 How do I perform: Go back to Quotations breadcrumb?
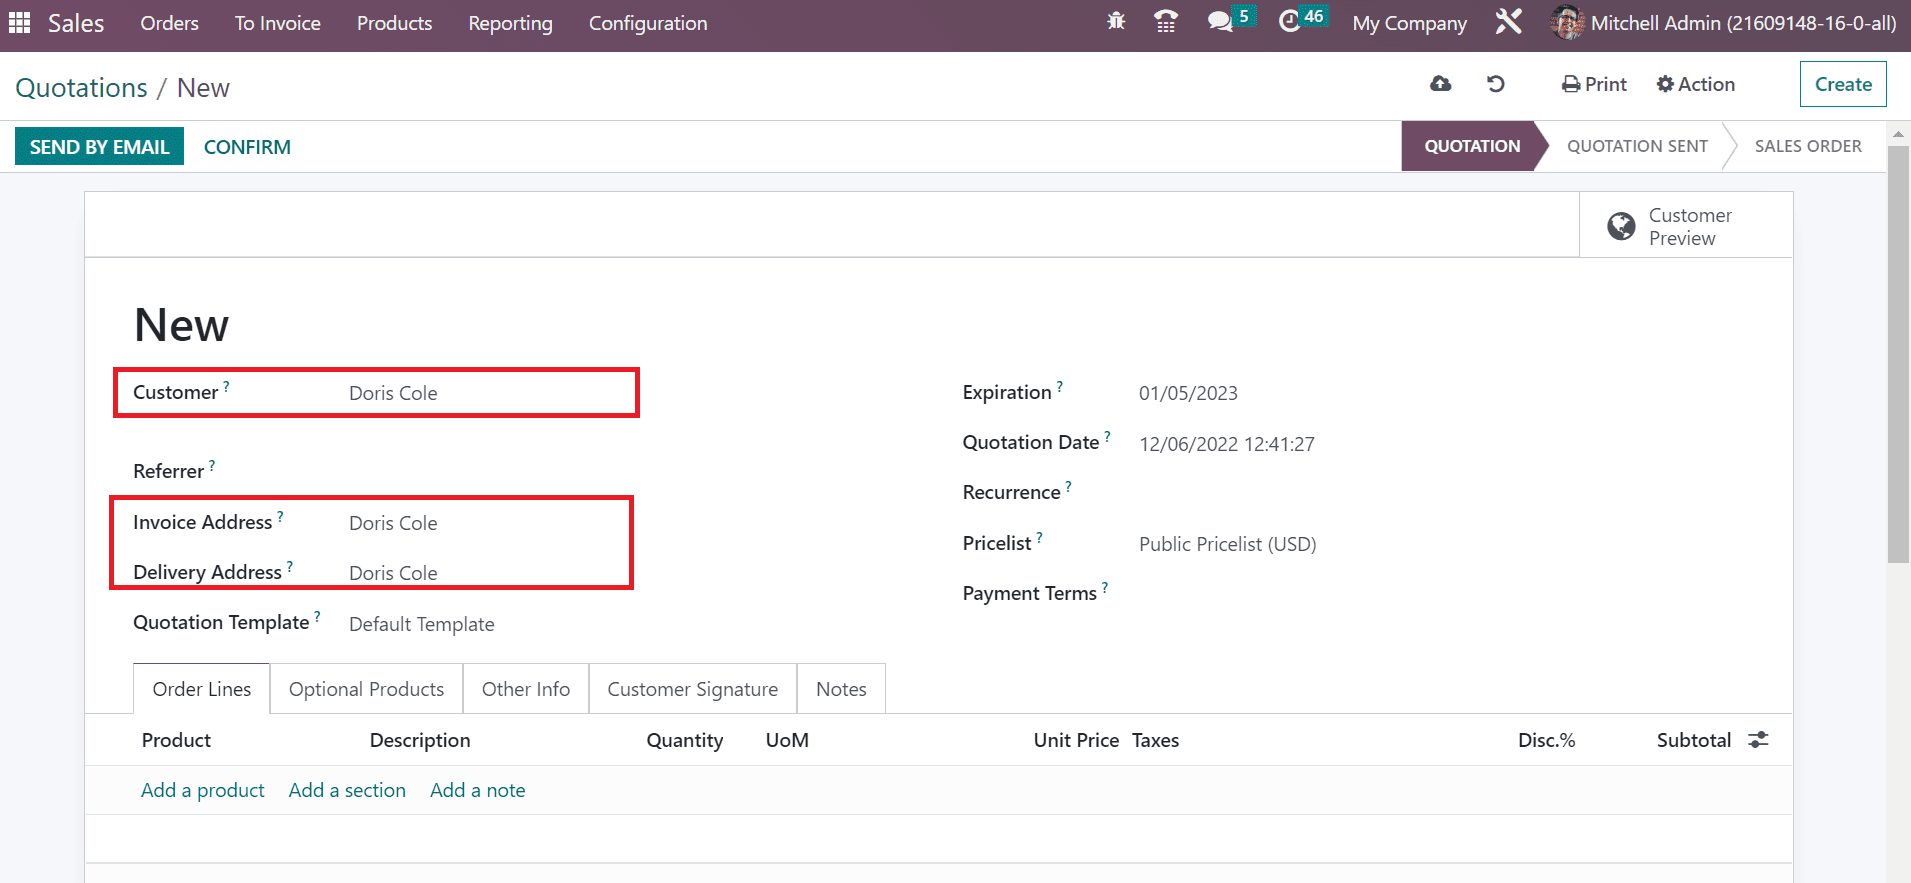click(81, 88)
